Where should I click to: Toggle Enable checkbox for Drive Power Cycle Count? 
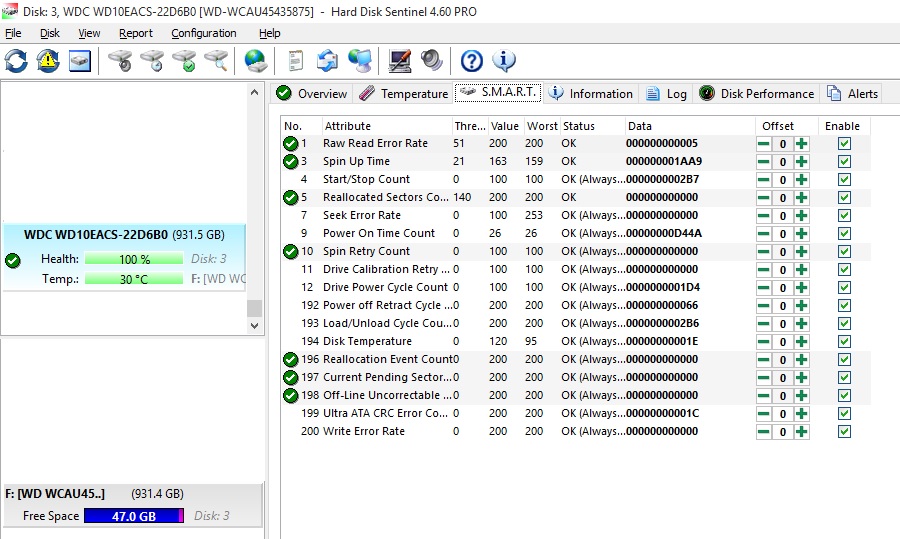[x=844, y=288]
